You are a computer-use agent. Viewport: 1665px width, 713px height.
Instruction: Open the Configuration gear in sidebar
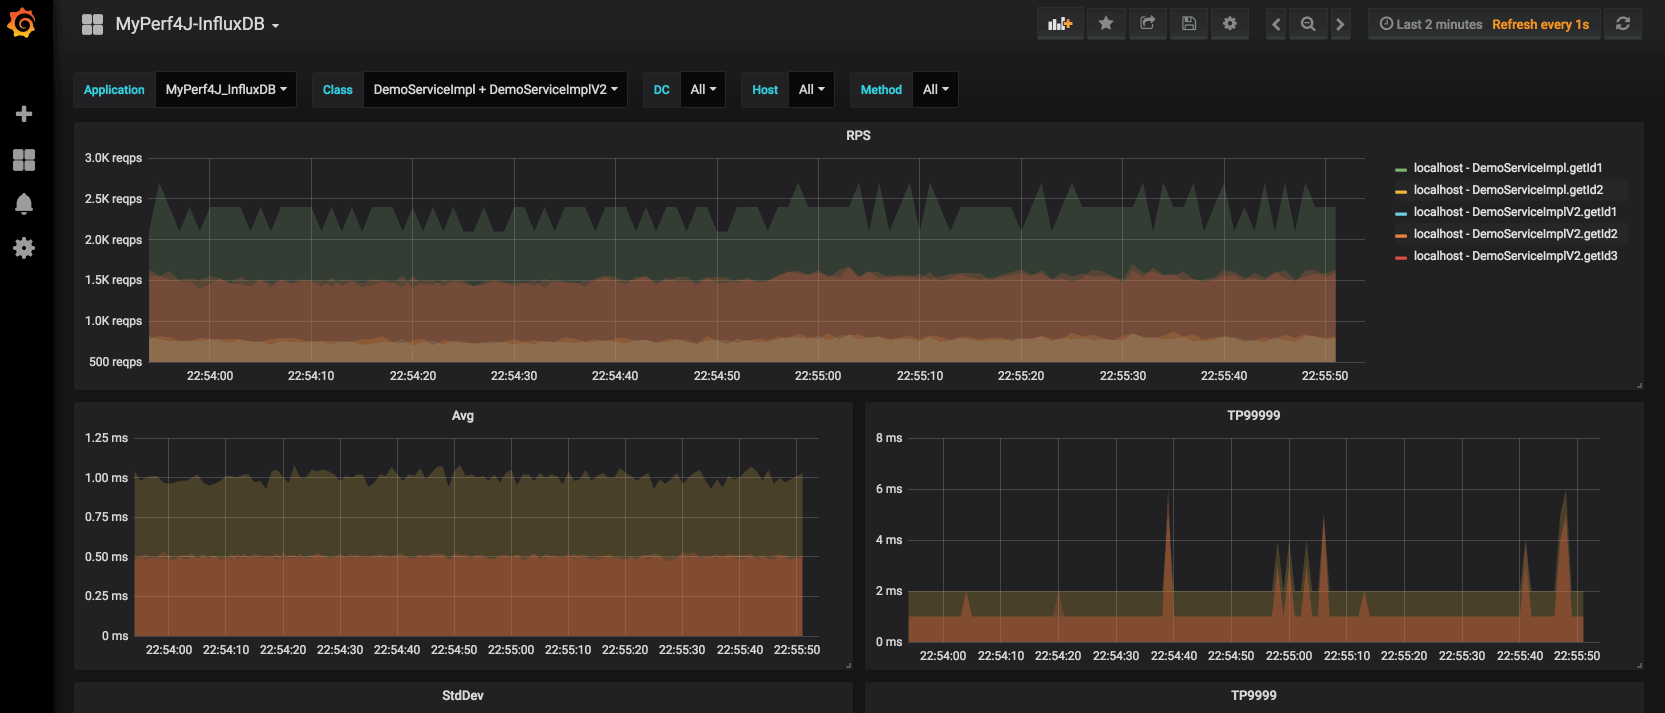[x=24, y=248]
